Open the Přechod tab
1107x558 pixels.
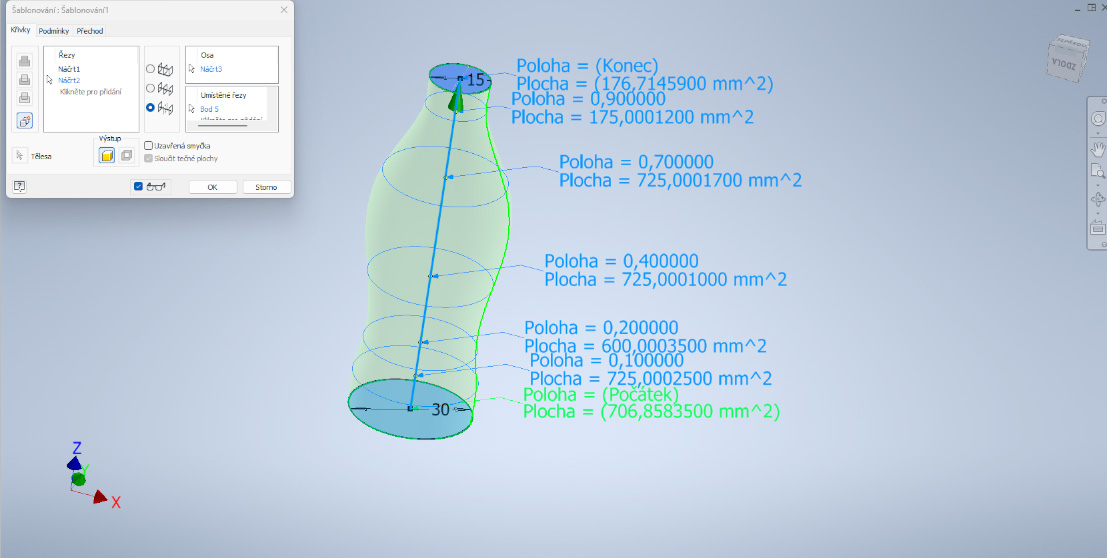(89, 31)
